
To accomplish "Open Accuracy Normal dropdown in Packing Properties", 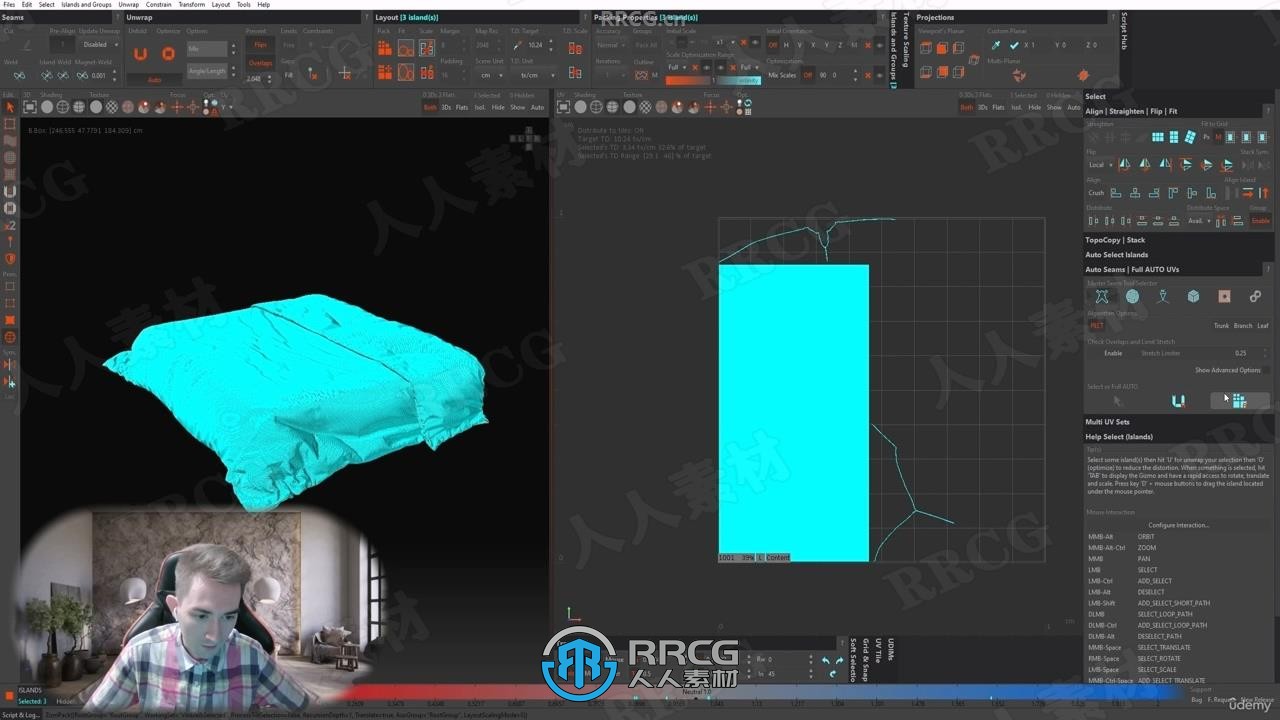I will point(609,45).
